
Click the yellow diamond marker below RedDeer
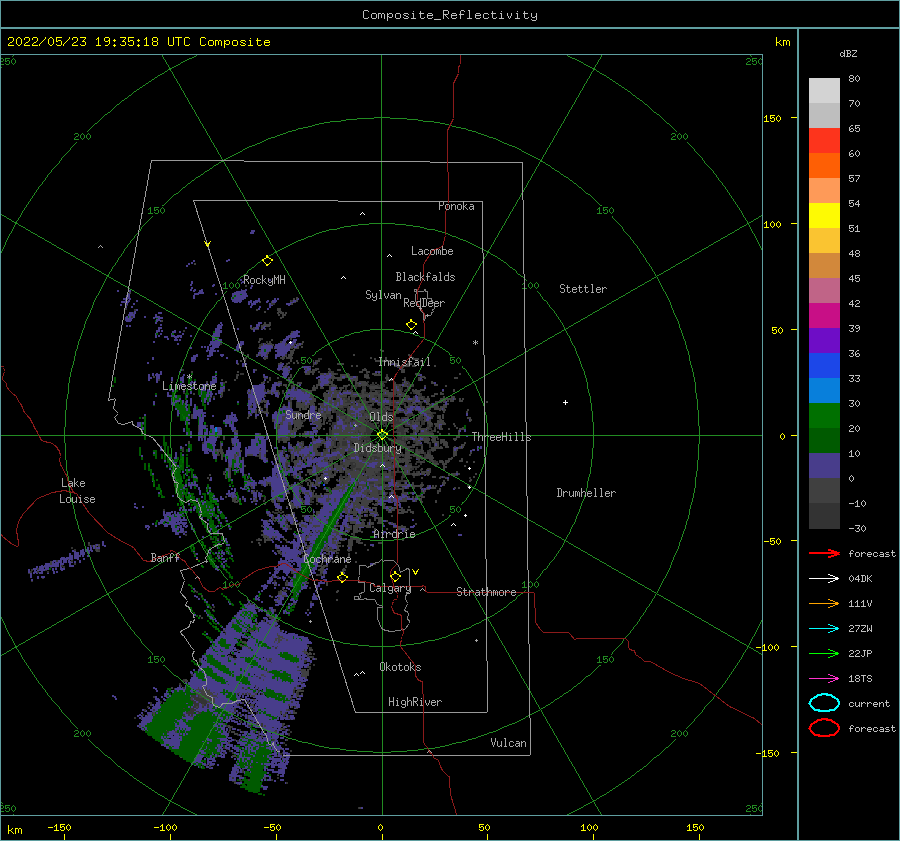(x=412, y=325)
